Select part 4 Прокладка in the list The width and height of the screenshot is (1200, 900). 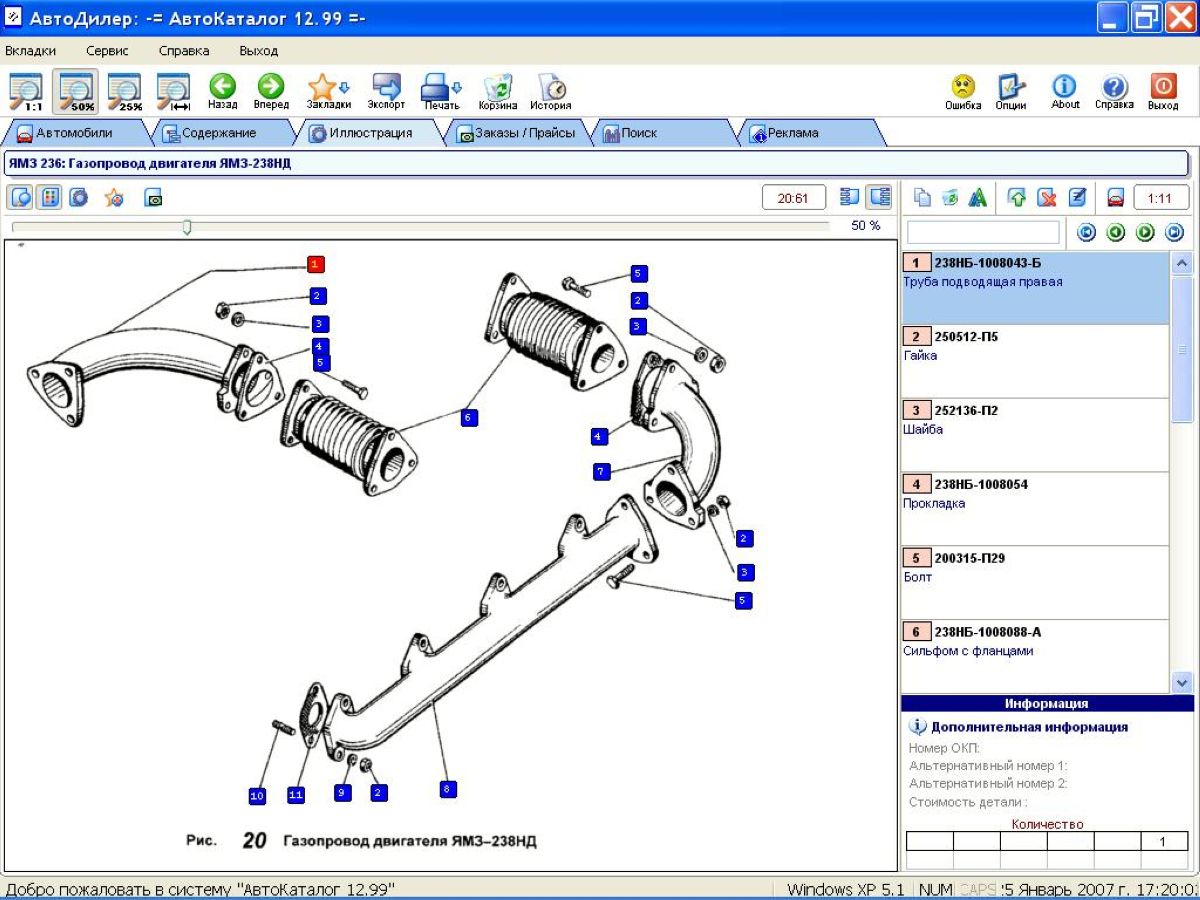point(1035,494)
